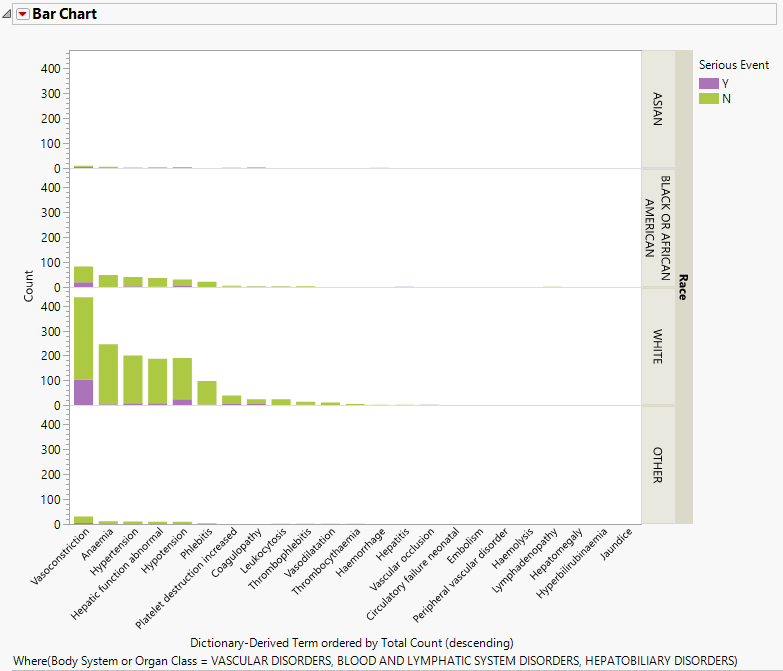This screenshot has width=783, height=671.
Task: Click the purple Y serious event legend swatch
Action: (708, 84)
